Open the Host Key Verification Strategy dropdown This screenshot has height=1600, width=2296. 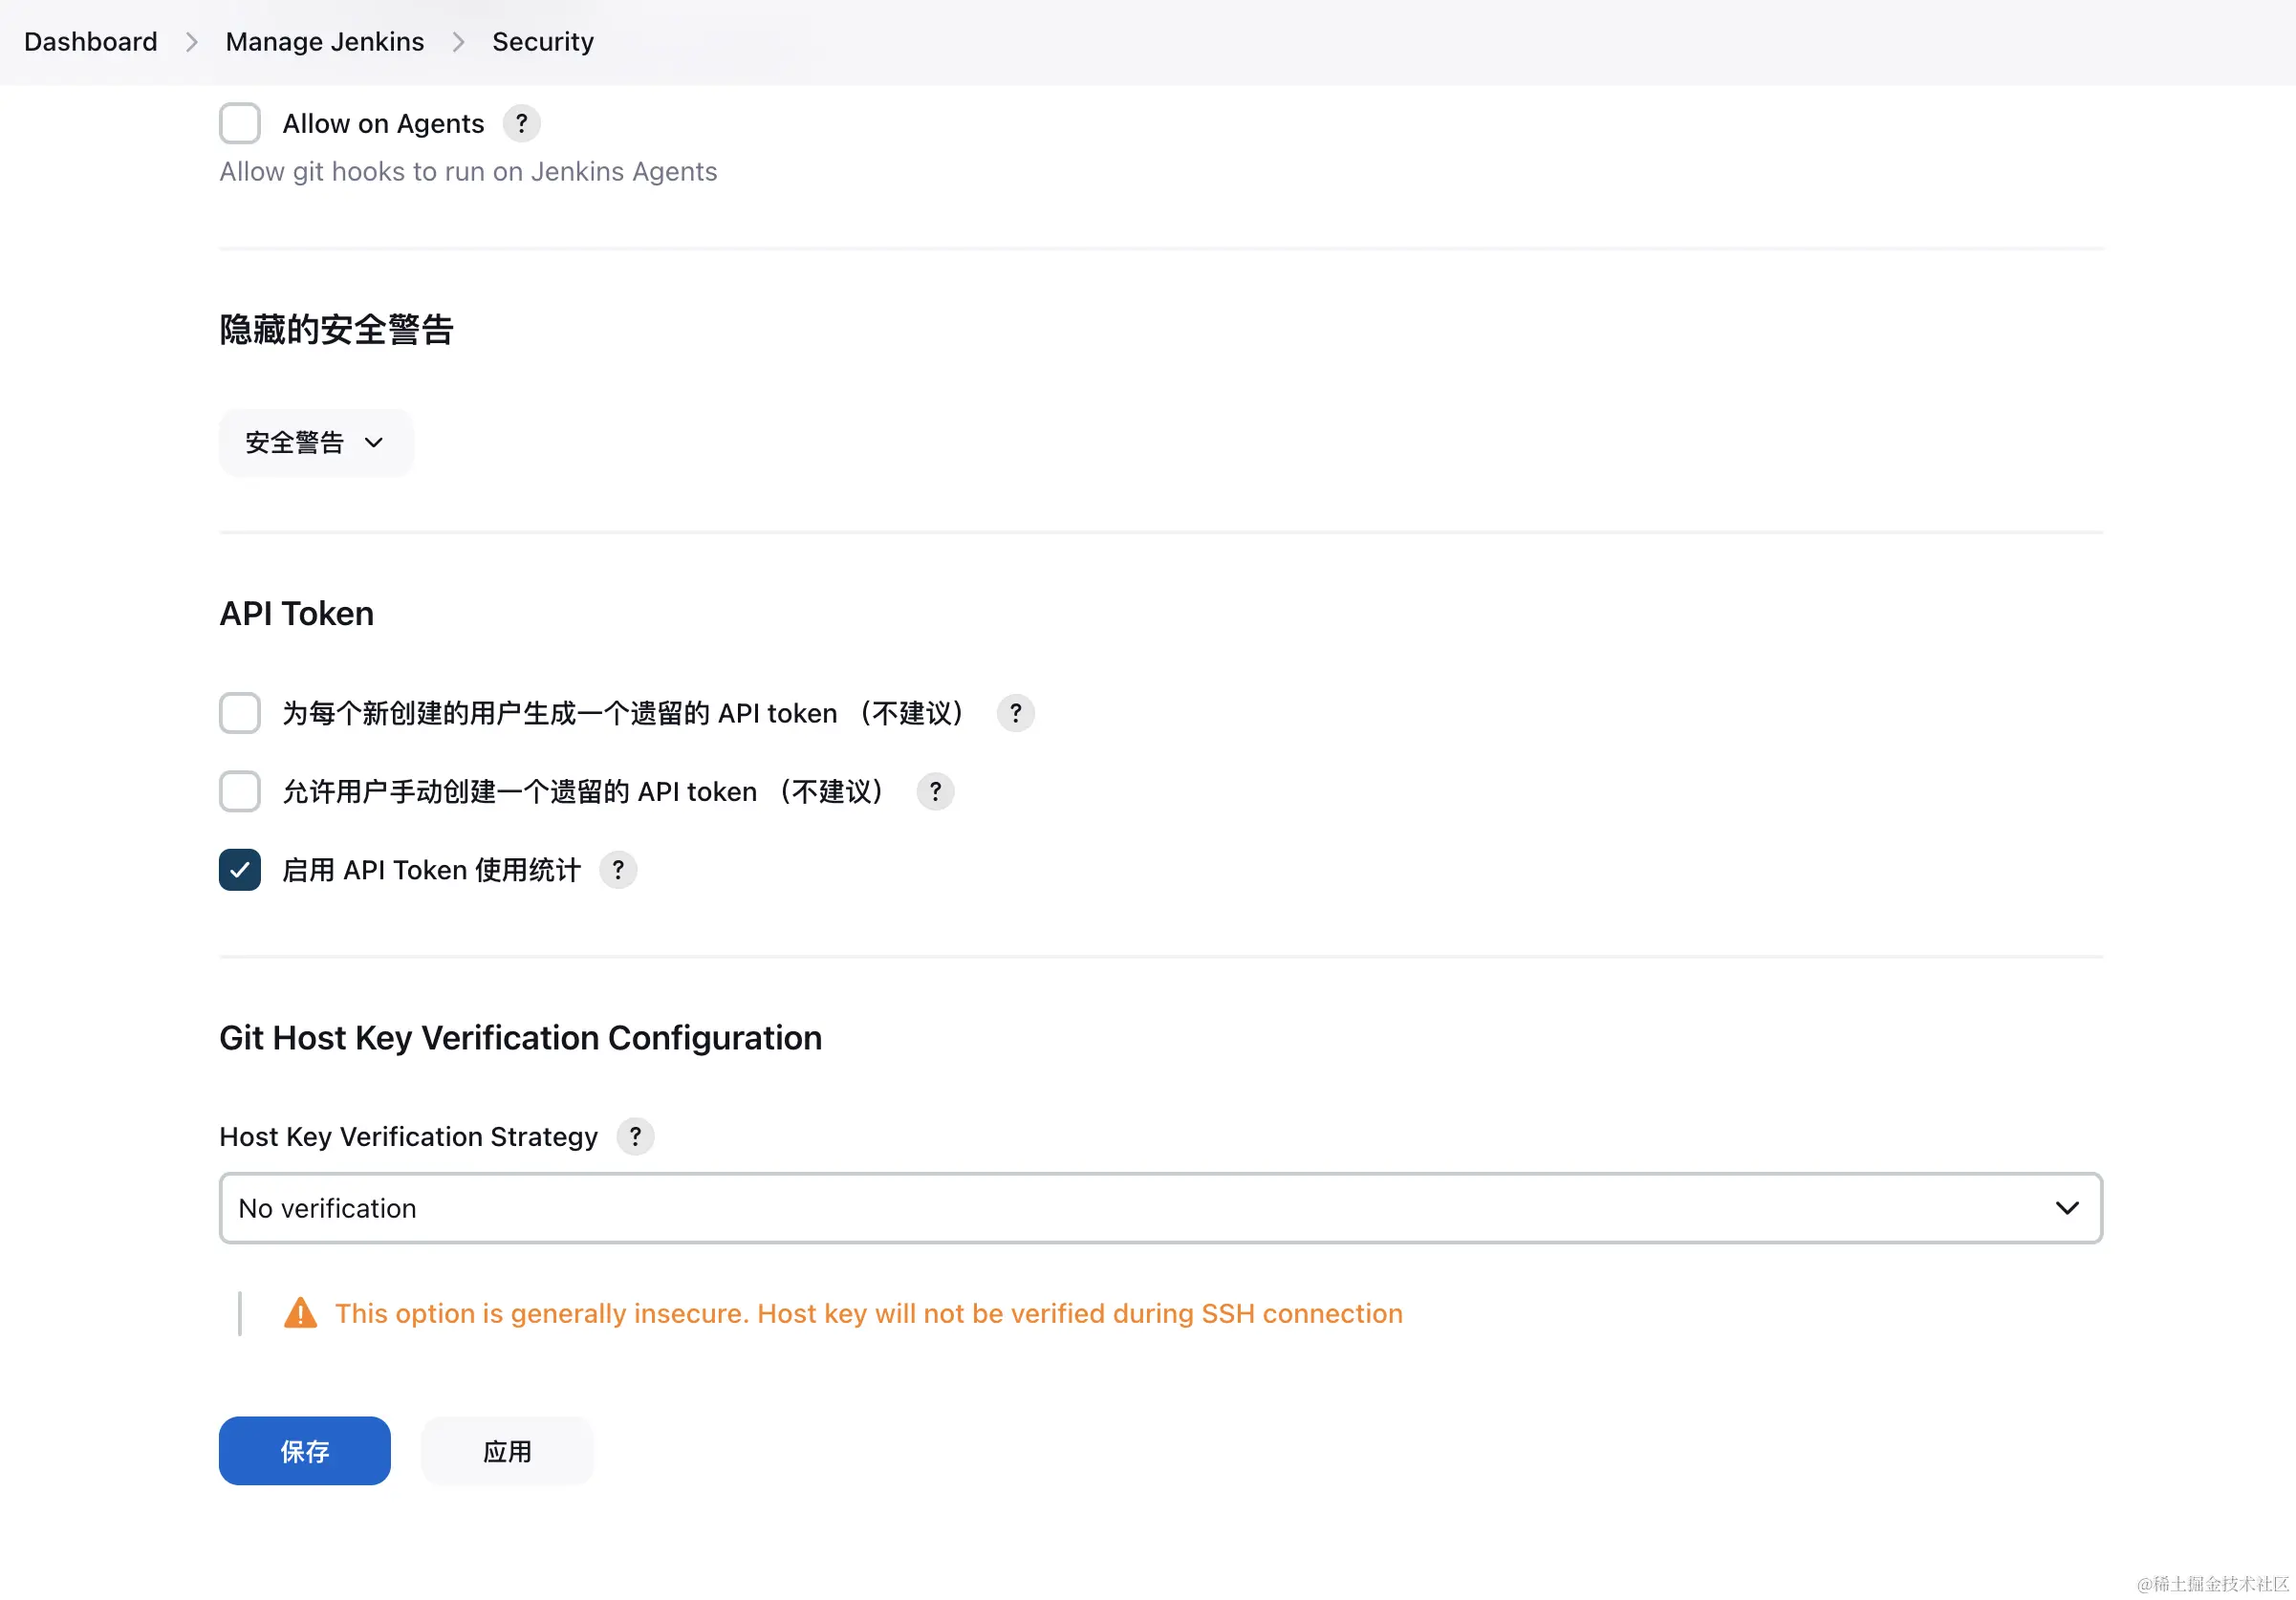click(x=1160, y=1208)
